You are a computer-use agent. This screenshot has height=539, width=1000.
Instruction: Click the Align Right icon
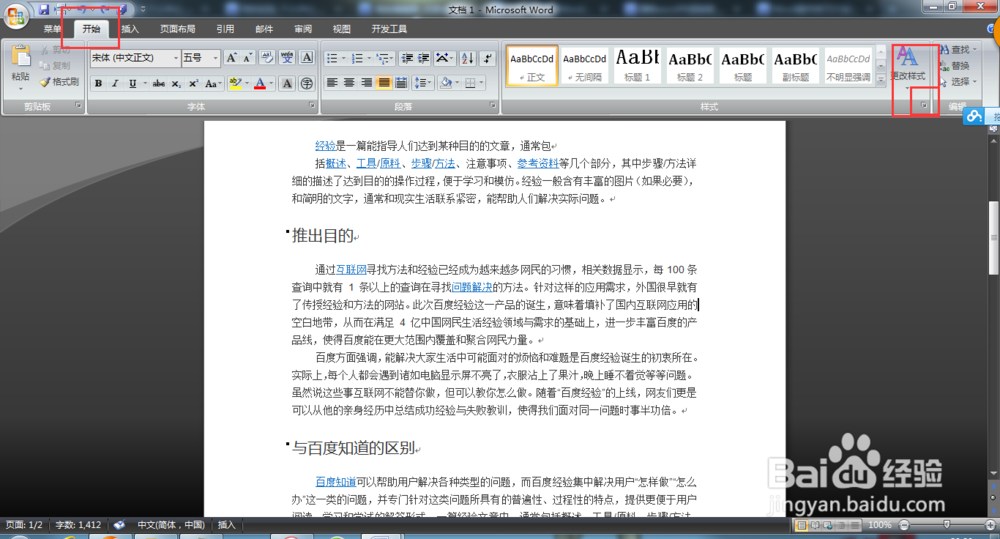[x=366, y=83]
